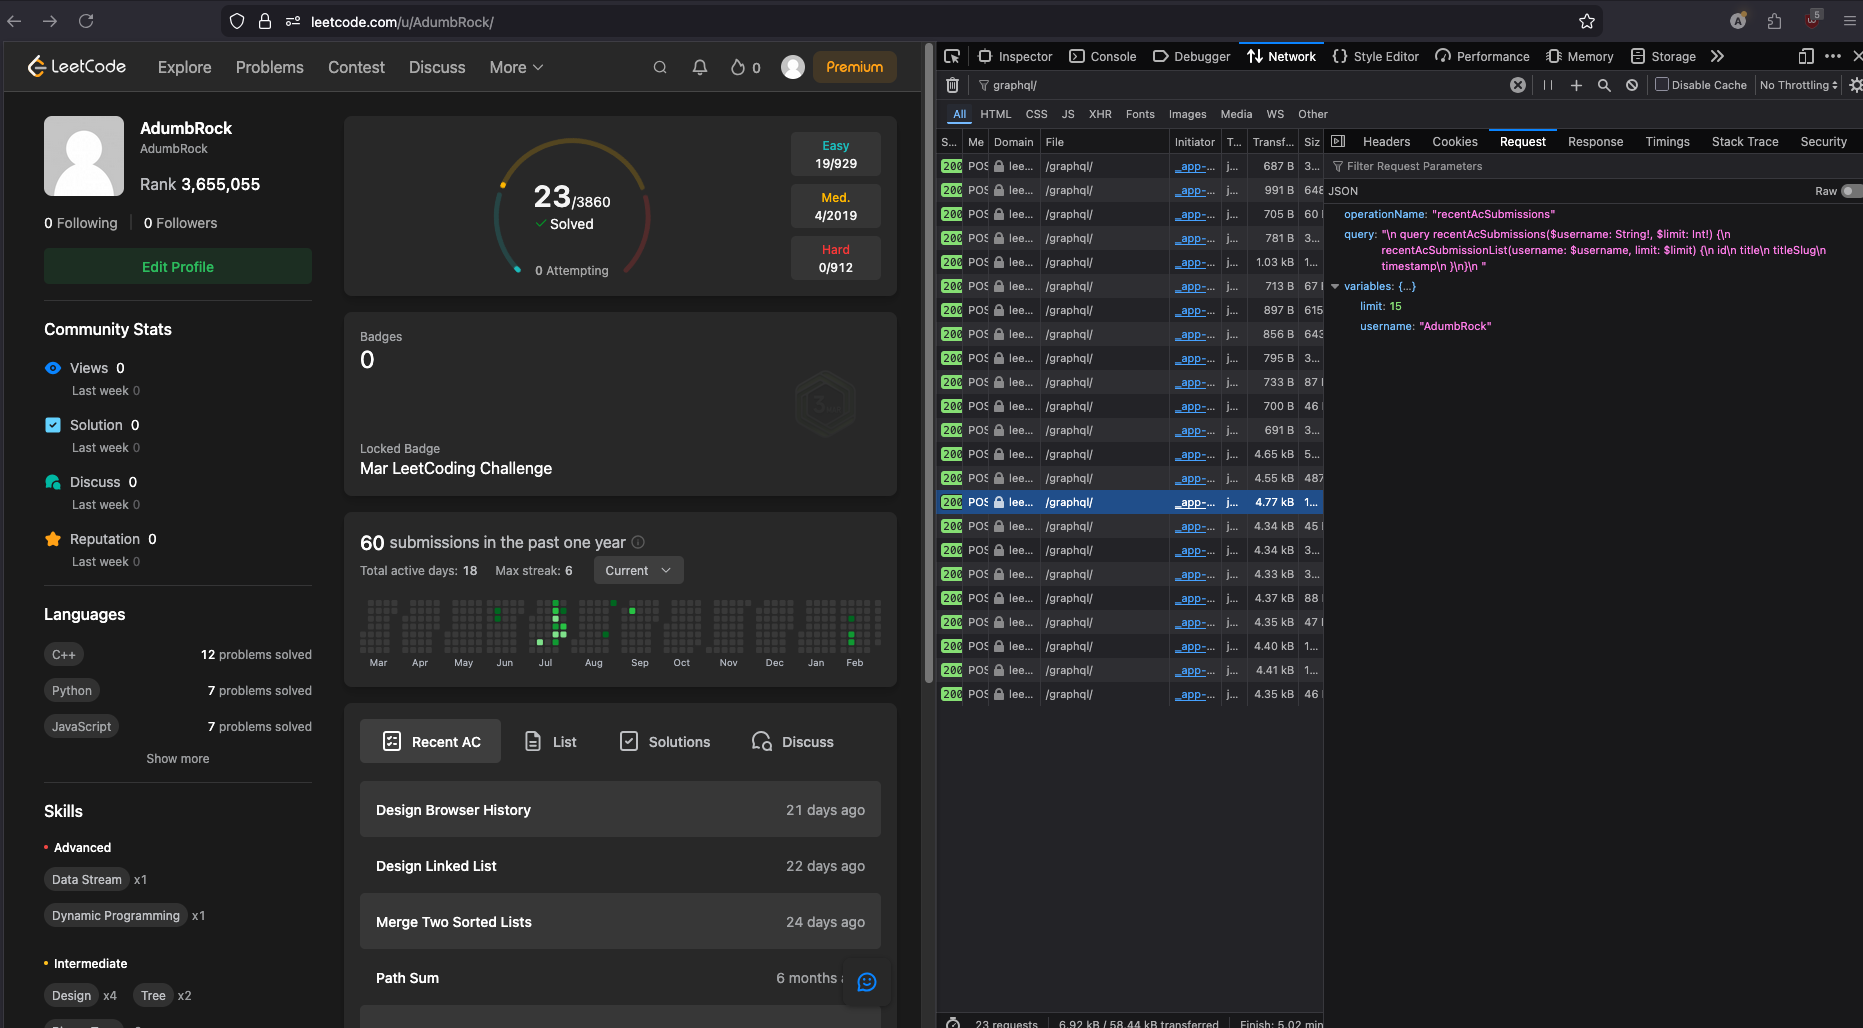Select the request row transferring 687 B
Screen dimensions: 1863x1028
click(x=1130, y=166)
